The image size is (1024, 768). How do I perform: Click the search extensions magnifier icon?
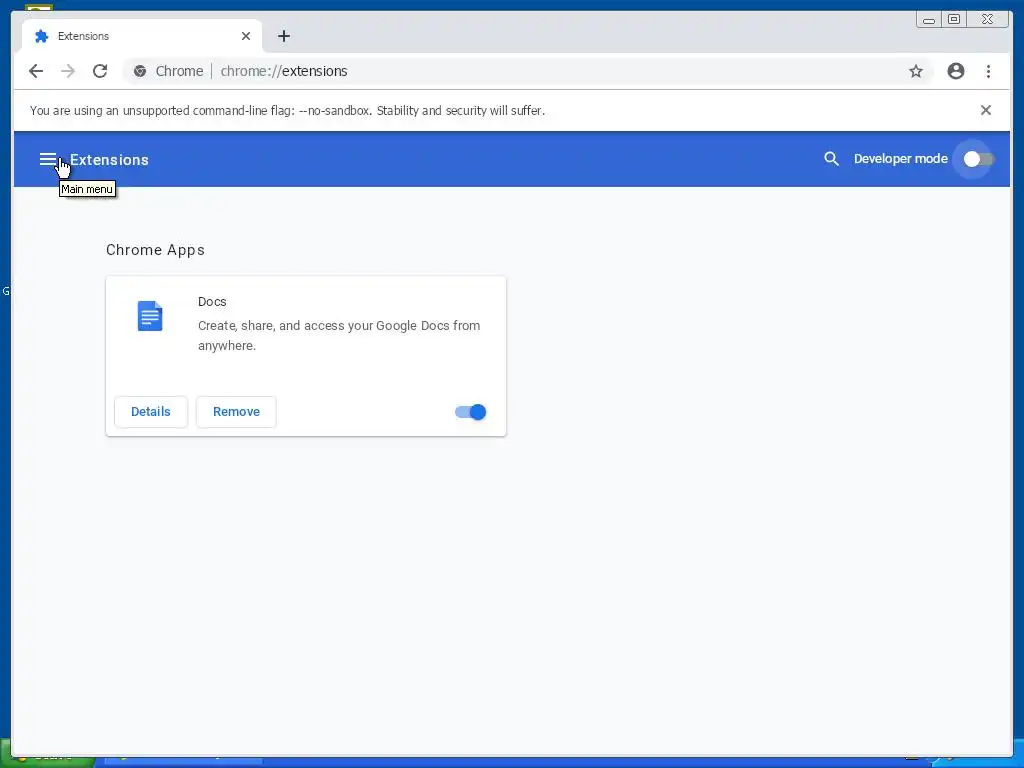(x=831, y=159)
